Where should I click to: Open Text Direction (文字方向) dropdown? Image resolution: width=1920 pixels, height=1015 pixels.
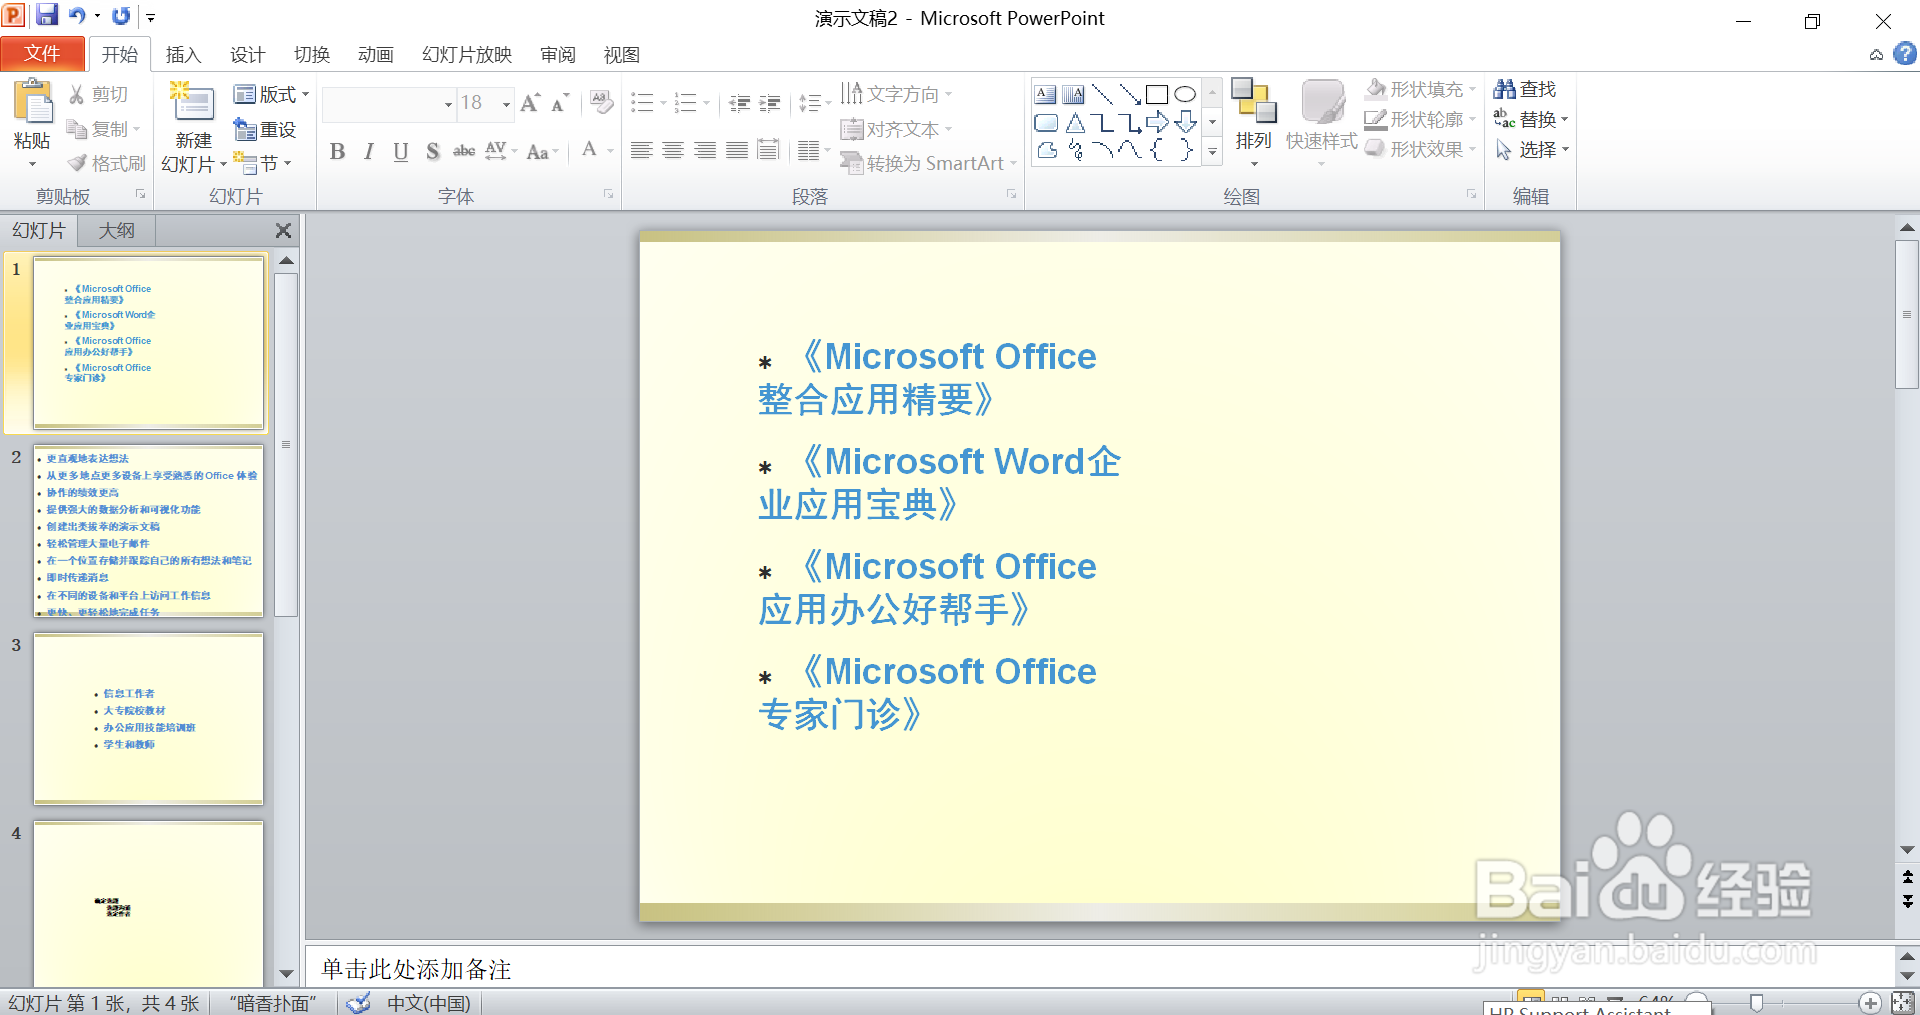(x=896, y=94)
